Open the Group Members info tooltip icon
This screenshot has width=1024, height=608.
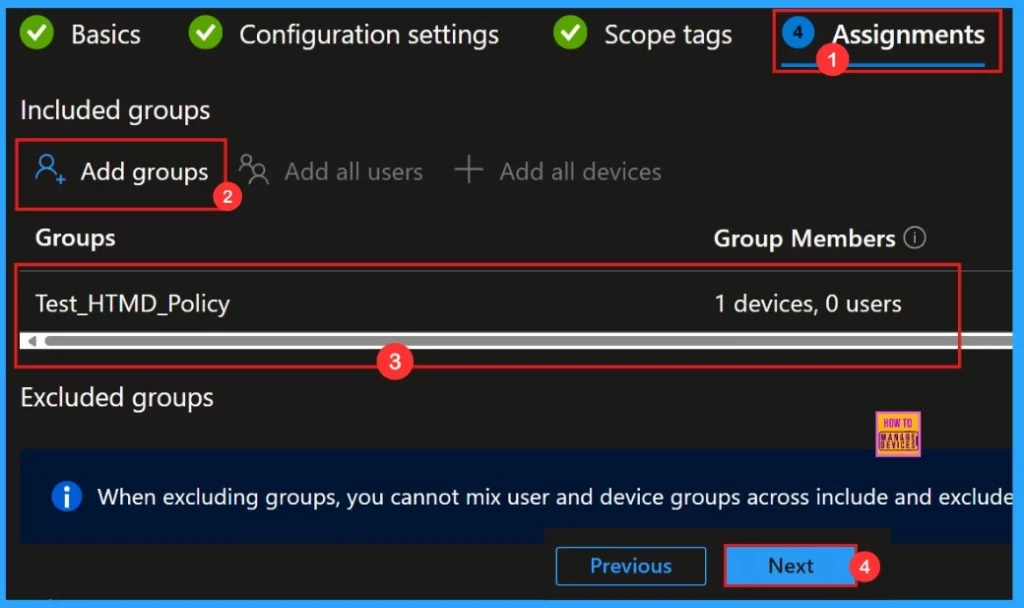[914, 237]
